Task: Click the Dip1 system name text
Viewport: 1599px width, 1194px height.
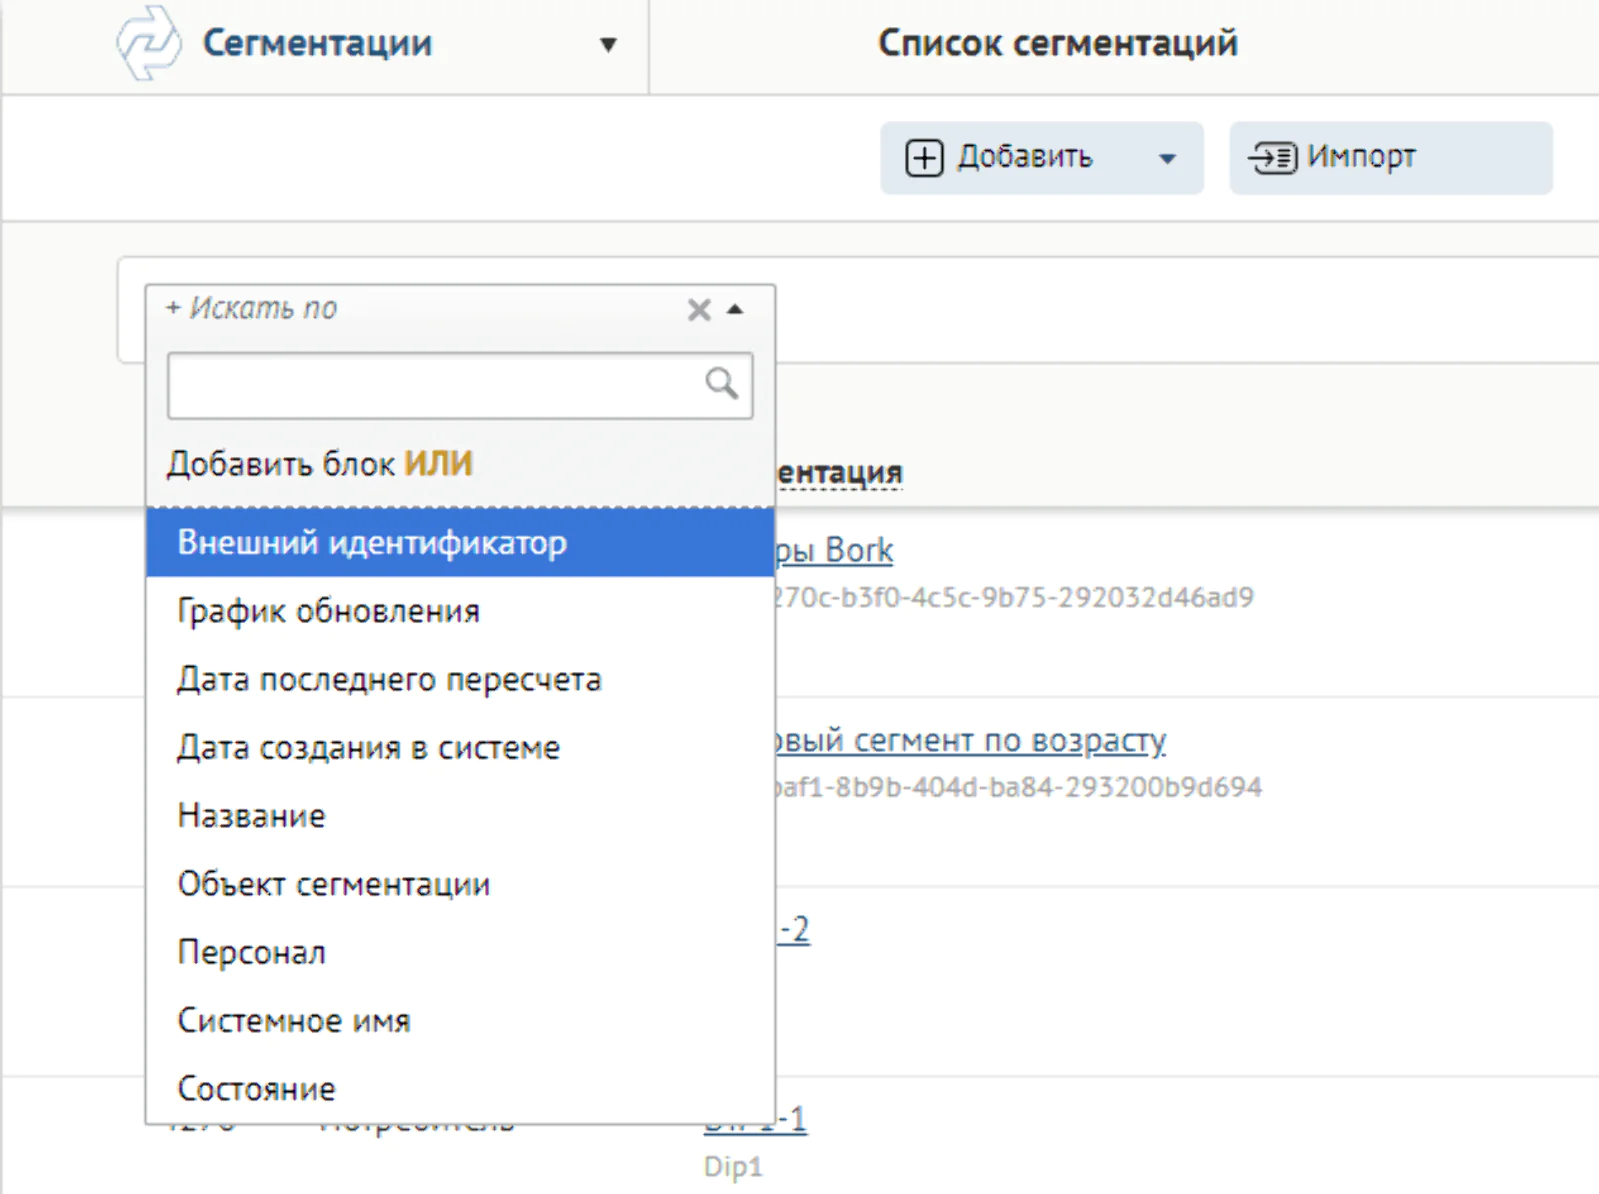Action: [733, 1166]
